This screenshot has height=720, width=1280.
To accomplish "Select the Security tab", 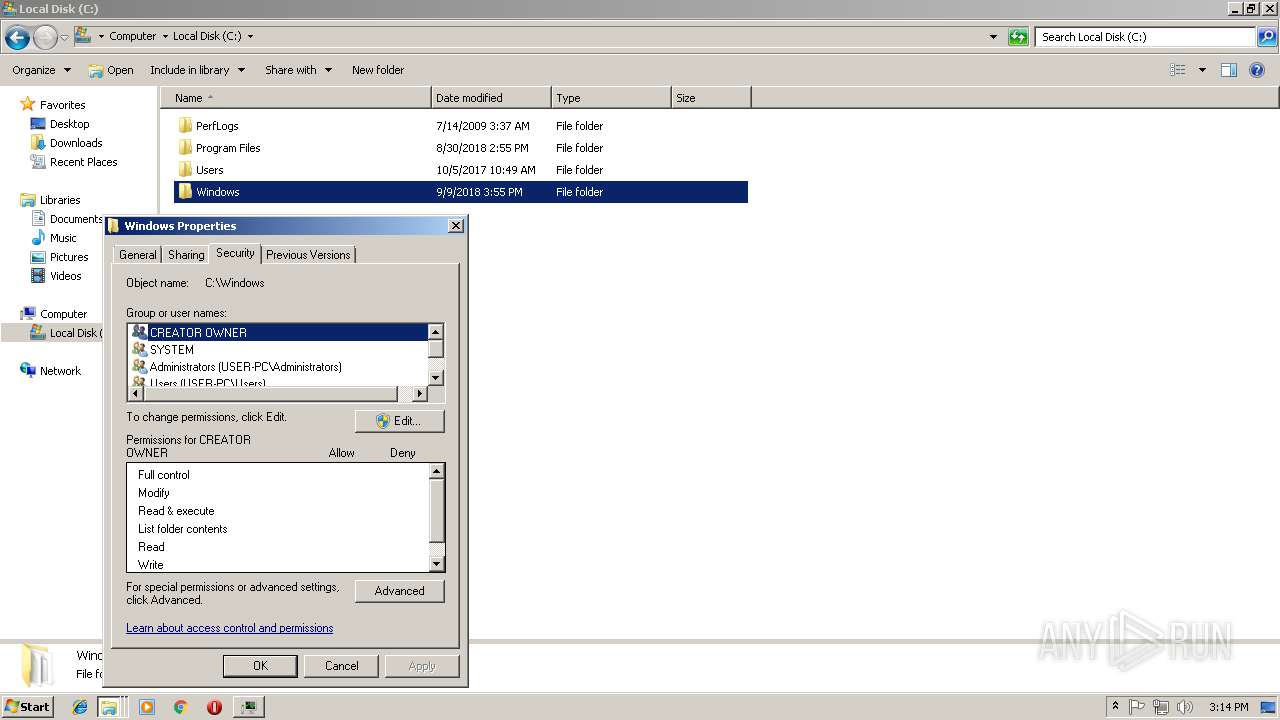I will tap(236, 253).
